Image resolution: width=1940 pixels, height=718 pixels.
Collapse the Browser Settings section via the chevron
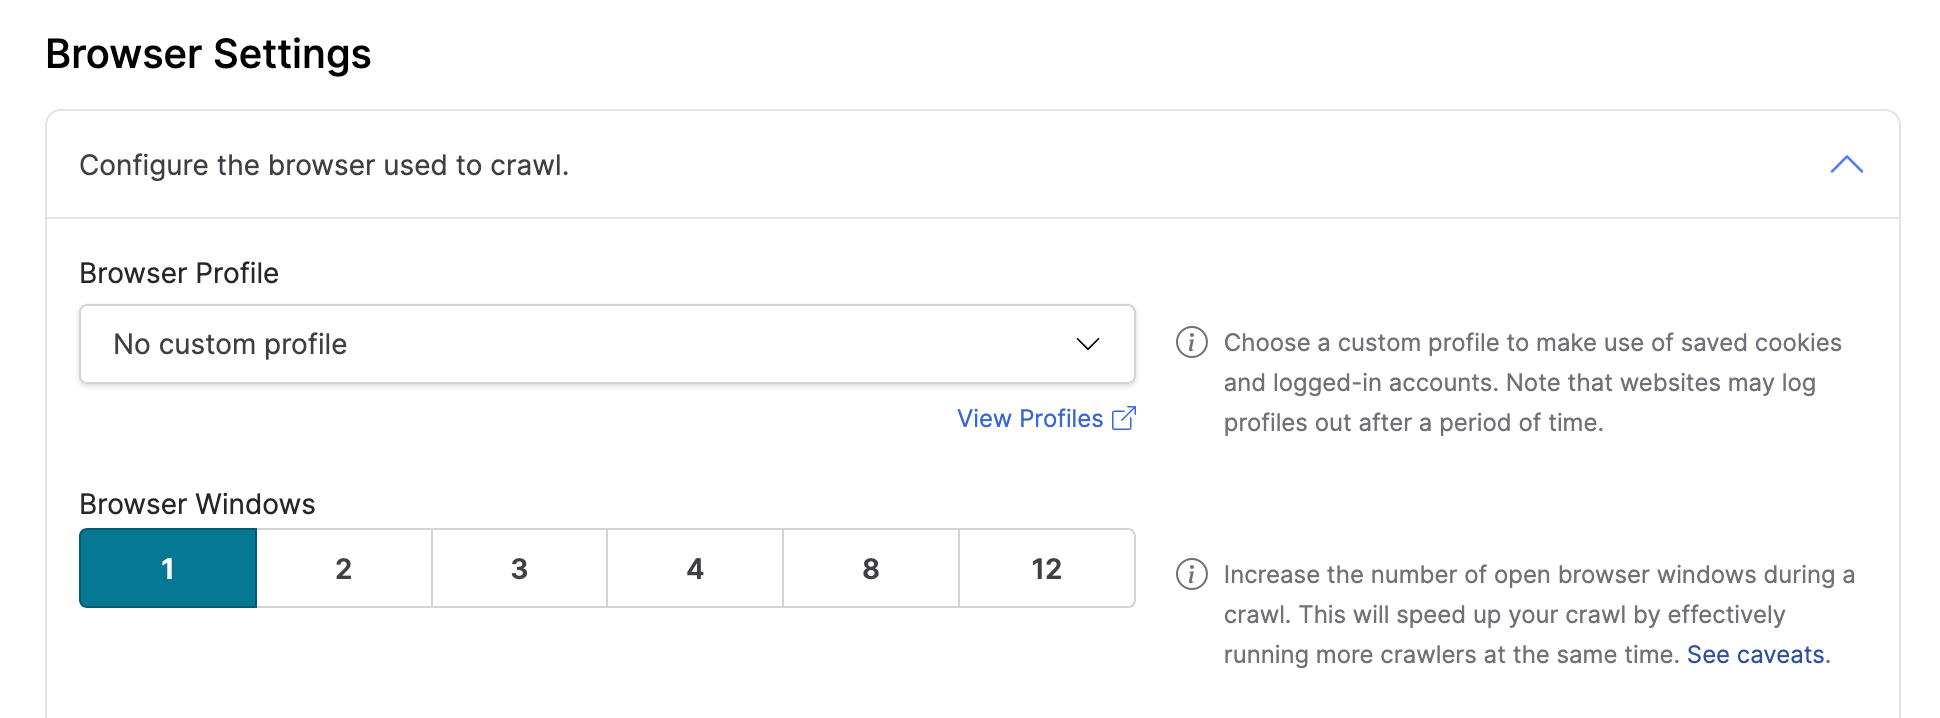tap(1848, 165)
